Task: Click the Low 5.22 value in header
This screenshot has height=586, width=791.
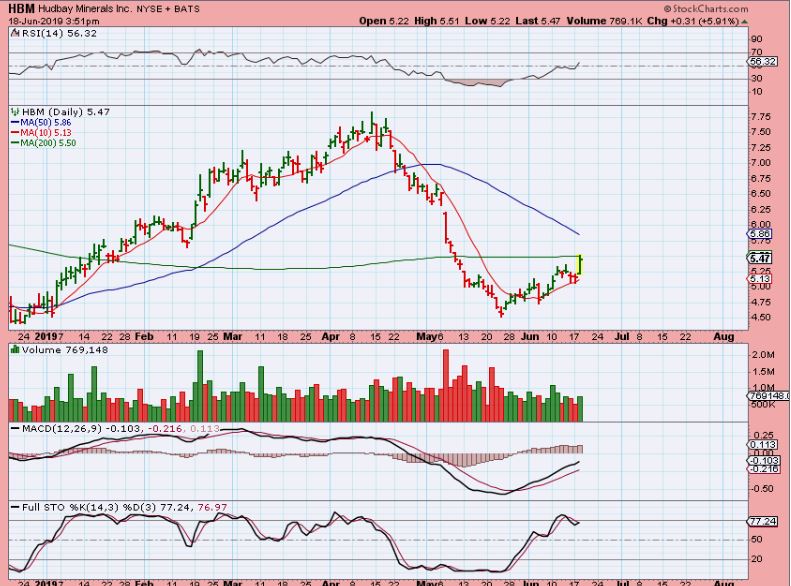Action: (487, 21)
